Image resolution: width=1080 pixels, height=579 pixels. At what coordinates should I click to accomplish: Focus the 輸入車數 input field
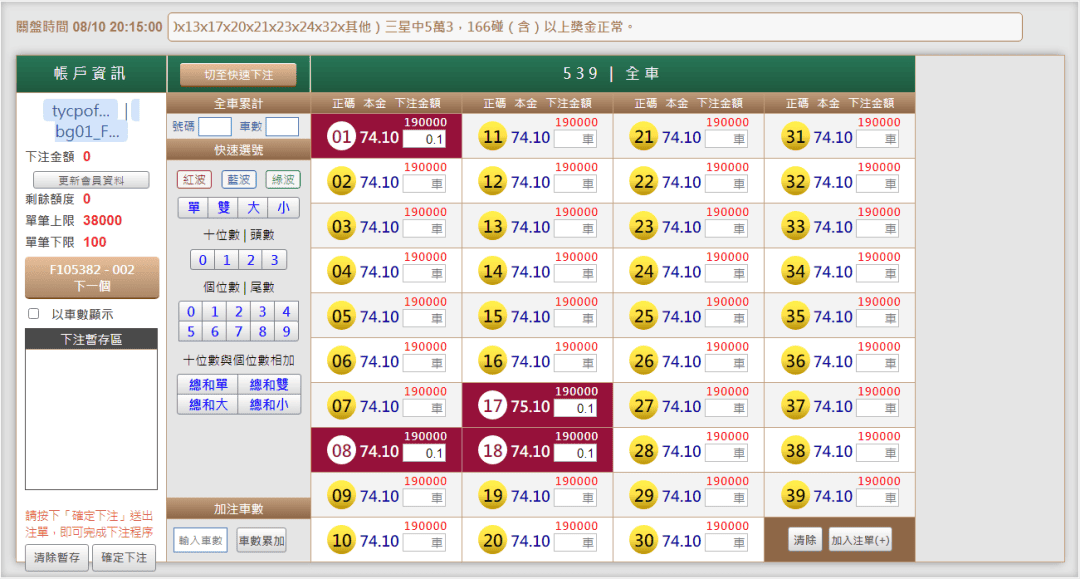pyautogui.click(x=200, y=540)
